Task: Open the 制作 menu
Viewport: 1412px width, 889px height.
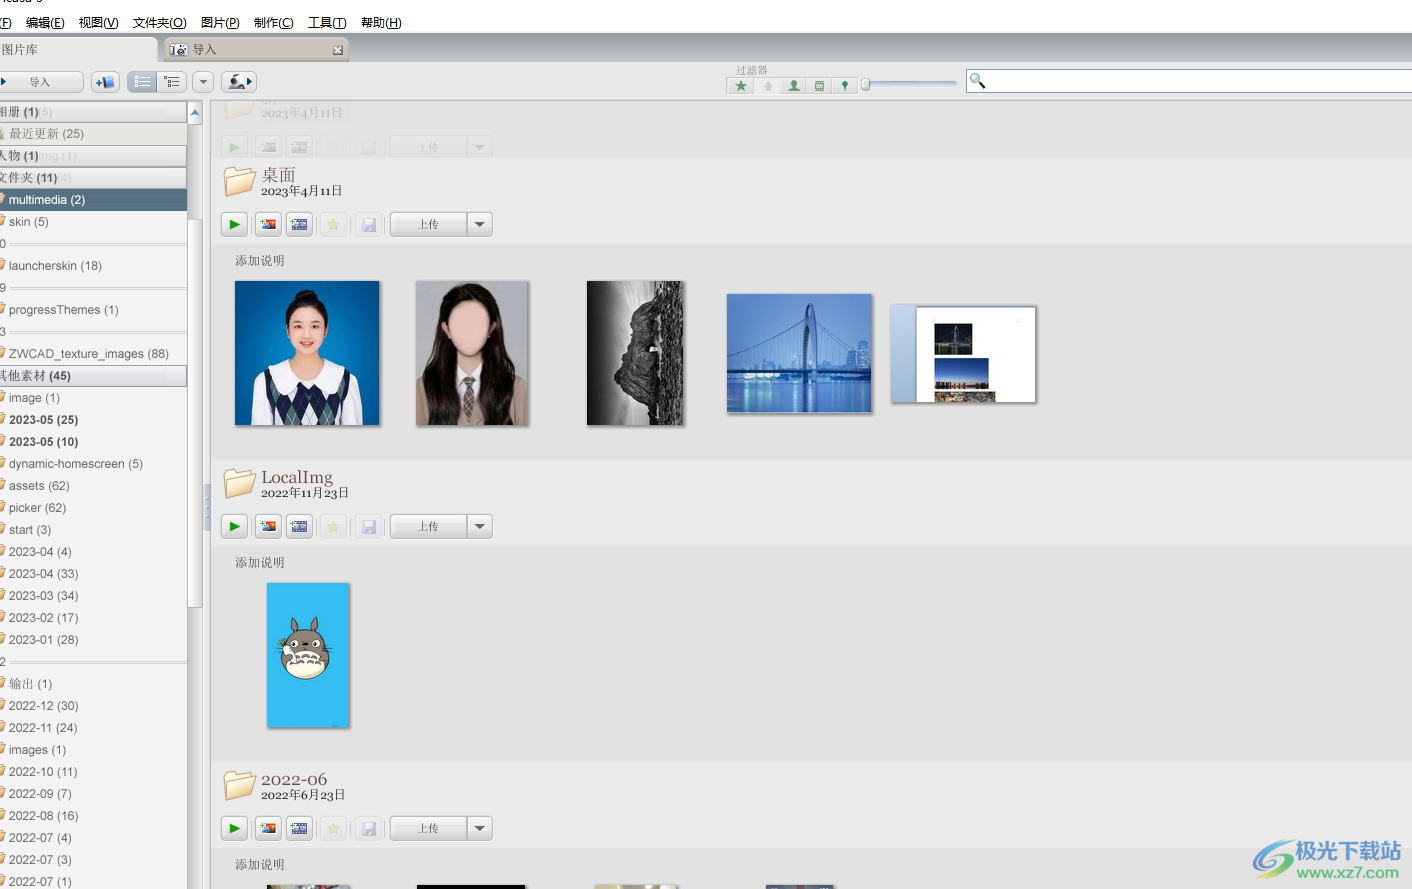Action: click(x=274, y=22)
